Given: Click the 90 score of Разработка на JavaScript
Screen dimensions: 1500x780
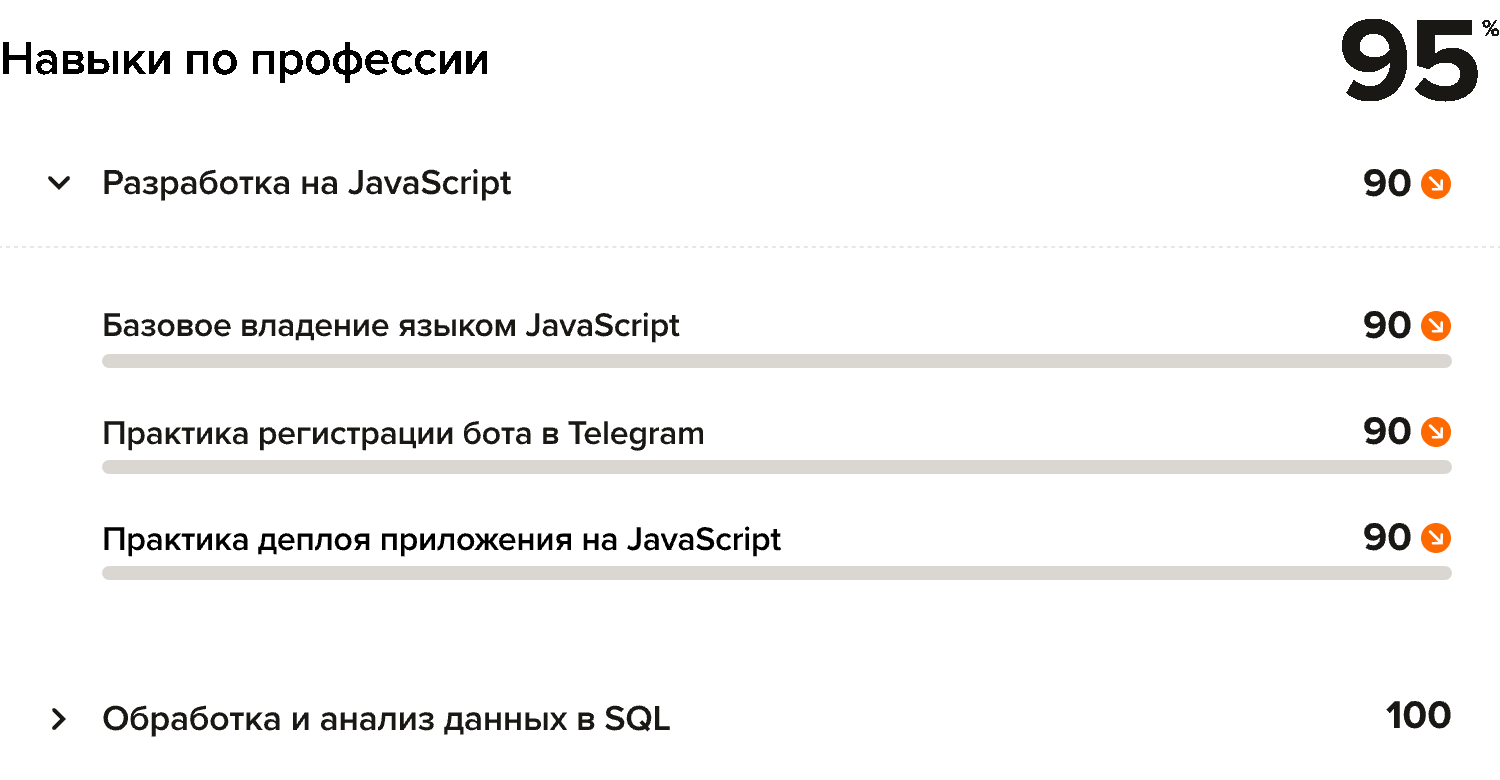Looking at the screenshot, I should [x=1387, y=184].
